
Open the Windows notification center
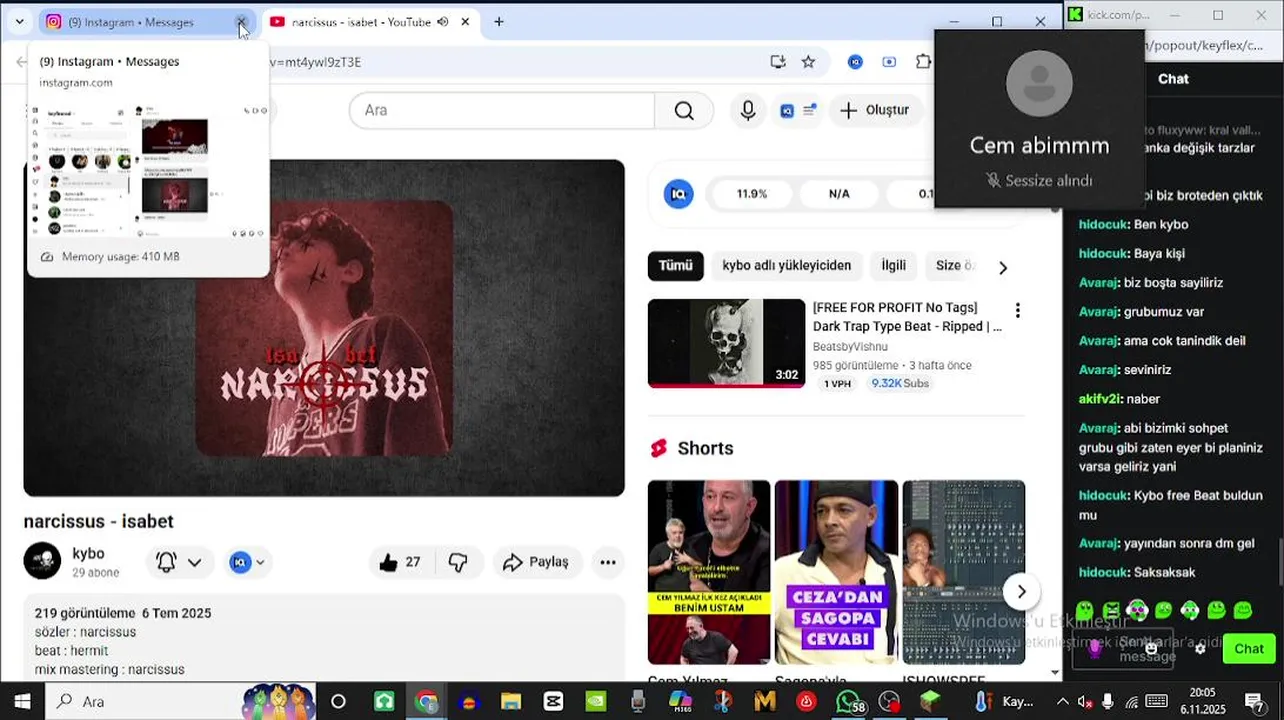1254,702
